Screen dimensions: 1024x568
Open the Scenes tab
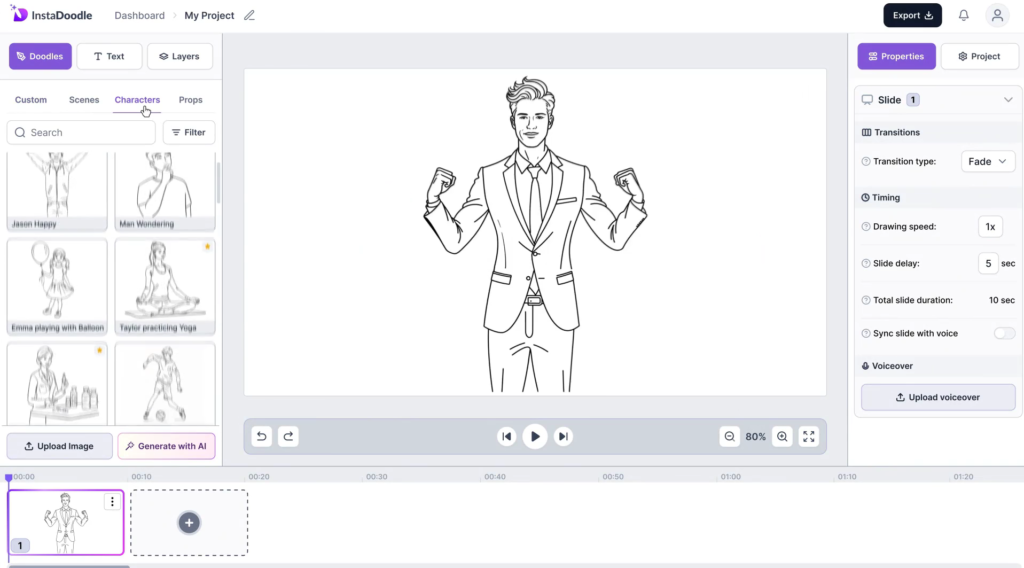pos(84,100)
